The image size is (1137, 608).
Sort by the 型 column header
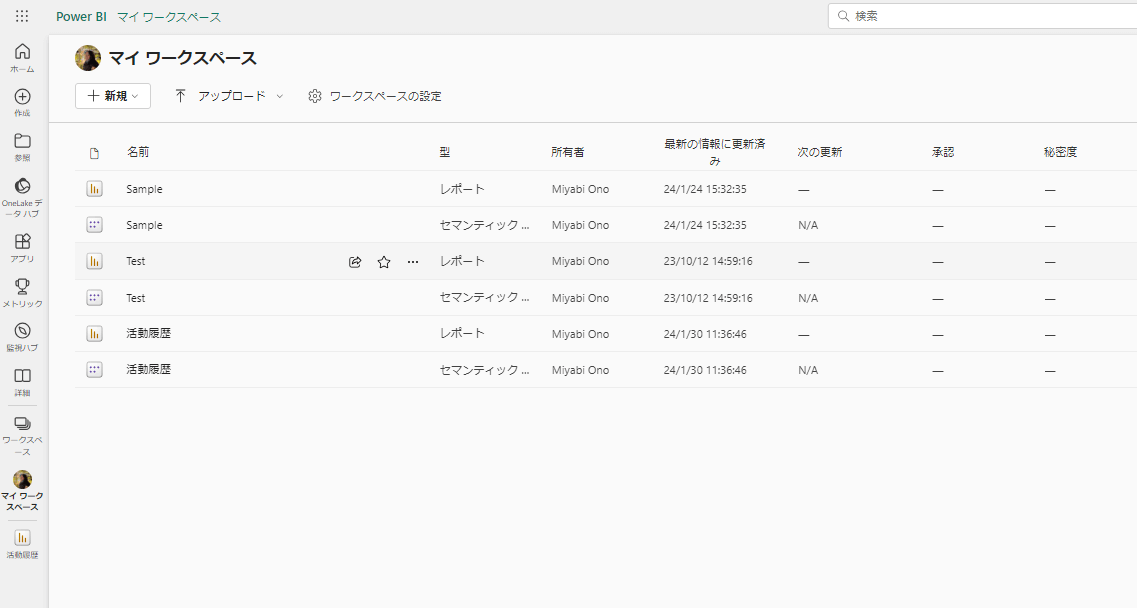pos(445,152)
